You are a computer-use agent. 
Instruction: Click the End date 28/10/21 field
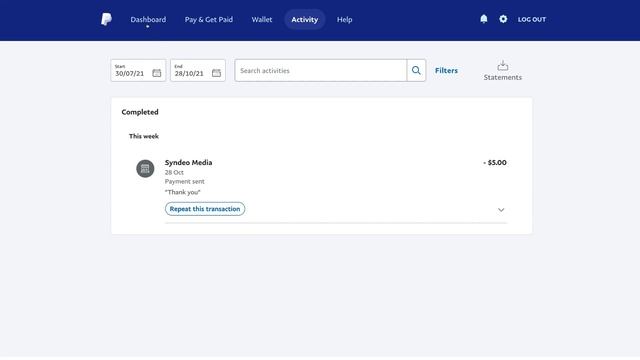(198, 71)
